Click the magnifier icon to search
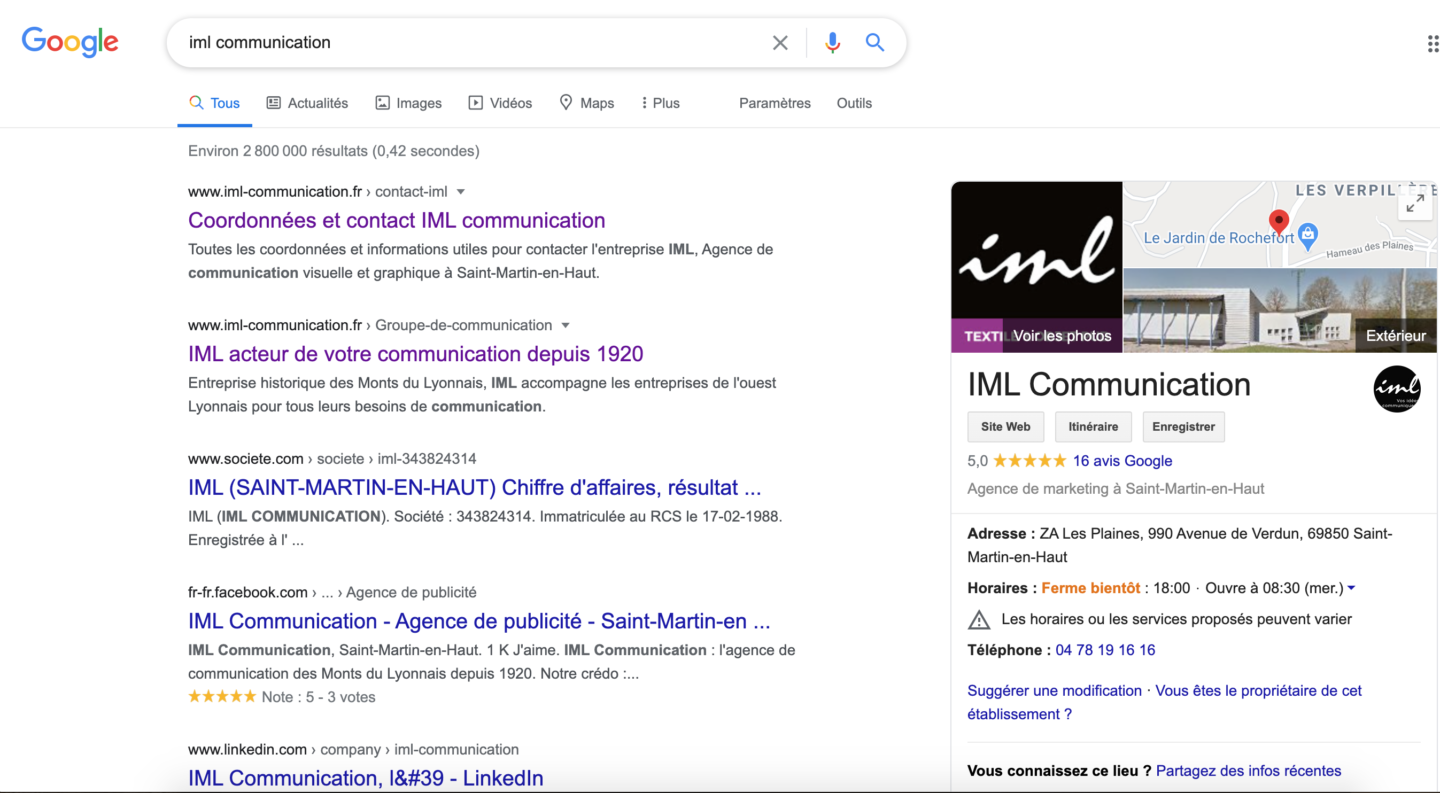The width and height of the screenshot is (1440, 793). pyautogui.click(x=875, y=42)
